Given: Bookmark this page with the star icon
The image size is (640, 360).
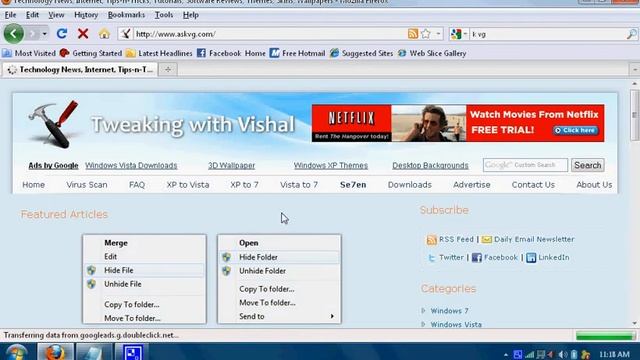Looking at the screenshot, I should [x=426, y=34].
